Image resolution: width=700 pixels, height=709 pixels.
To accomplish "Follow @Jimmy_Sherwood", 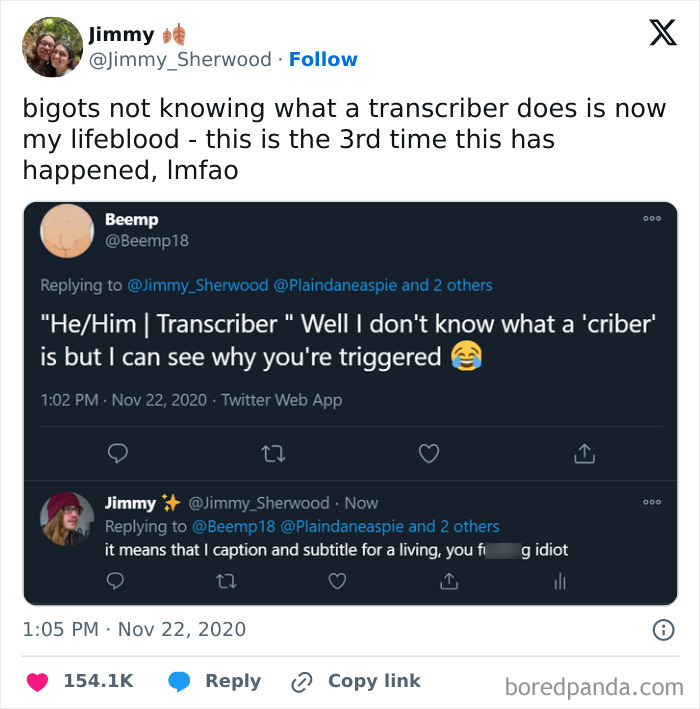I will click(323, 59).
